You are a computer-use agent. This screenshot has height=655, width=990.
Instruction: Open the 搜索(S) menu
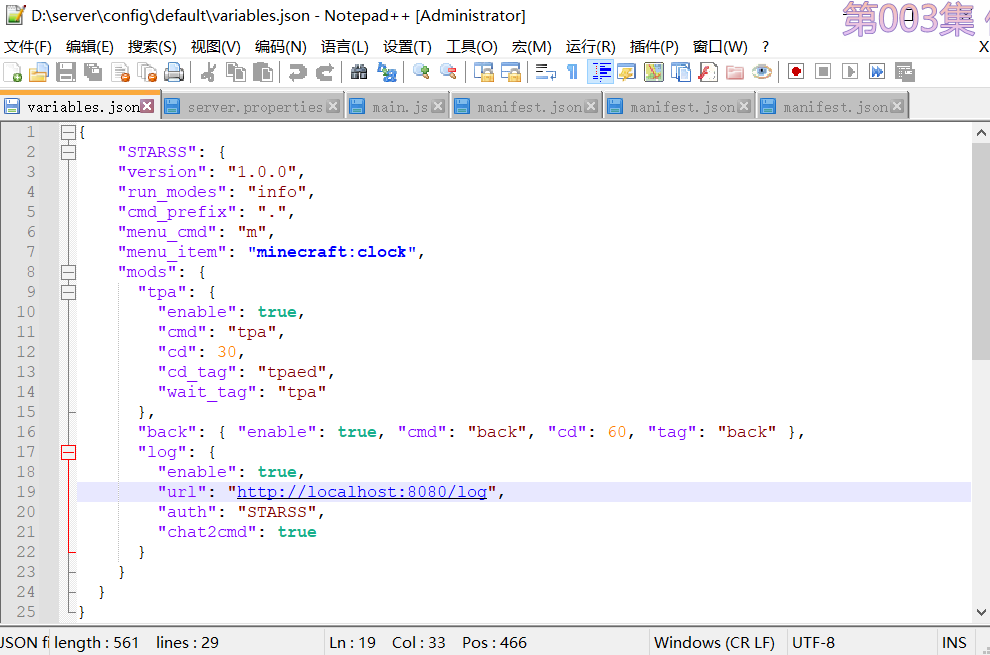pos(152,47)
